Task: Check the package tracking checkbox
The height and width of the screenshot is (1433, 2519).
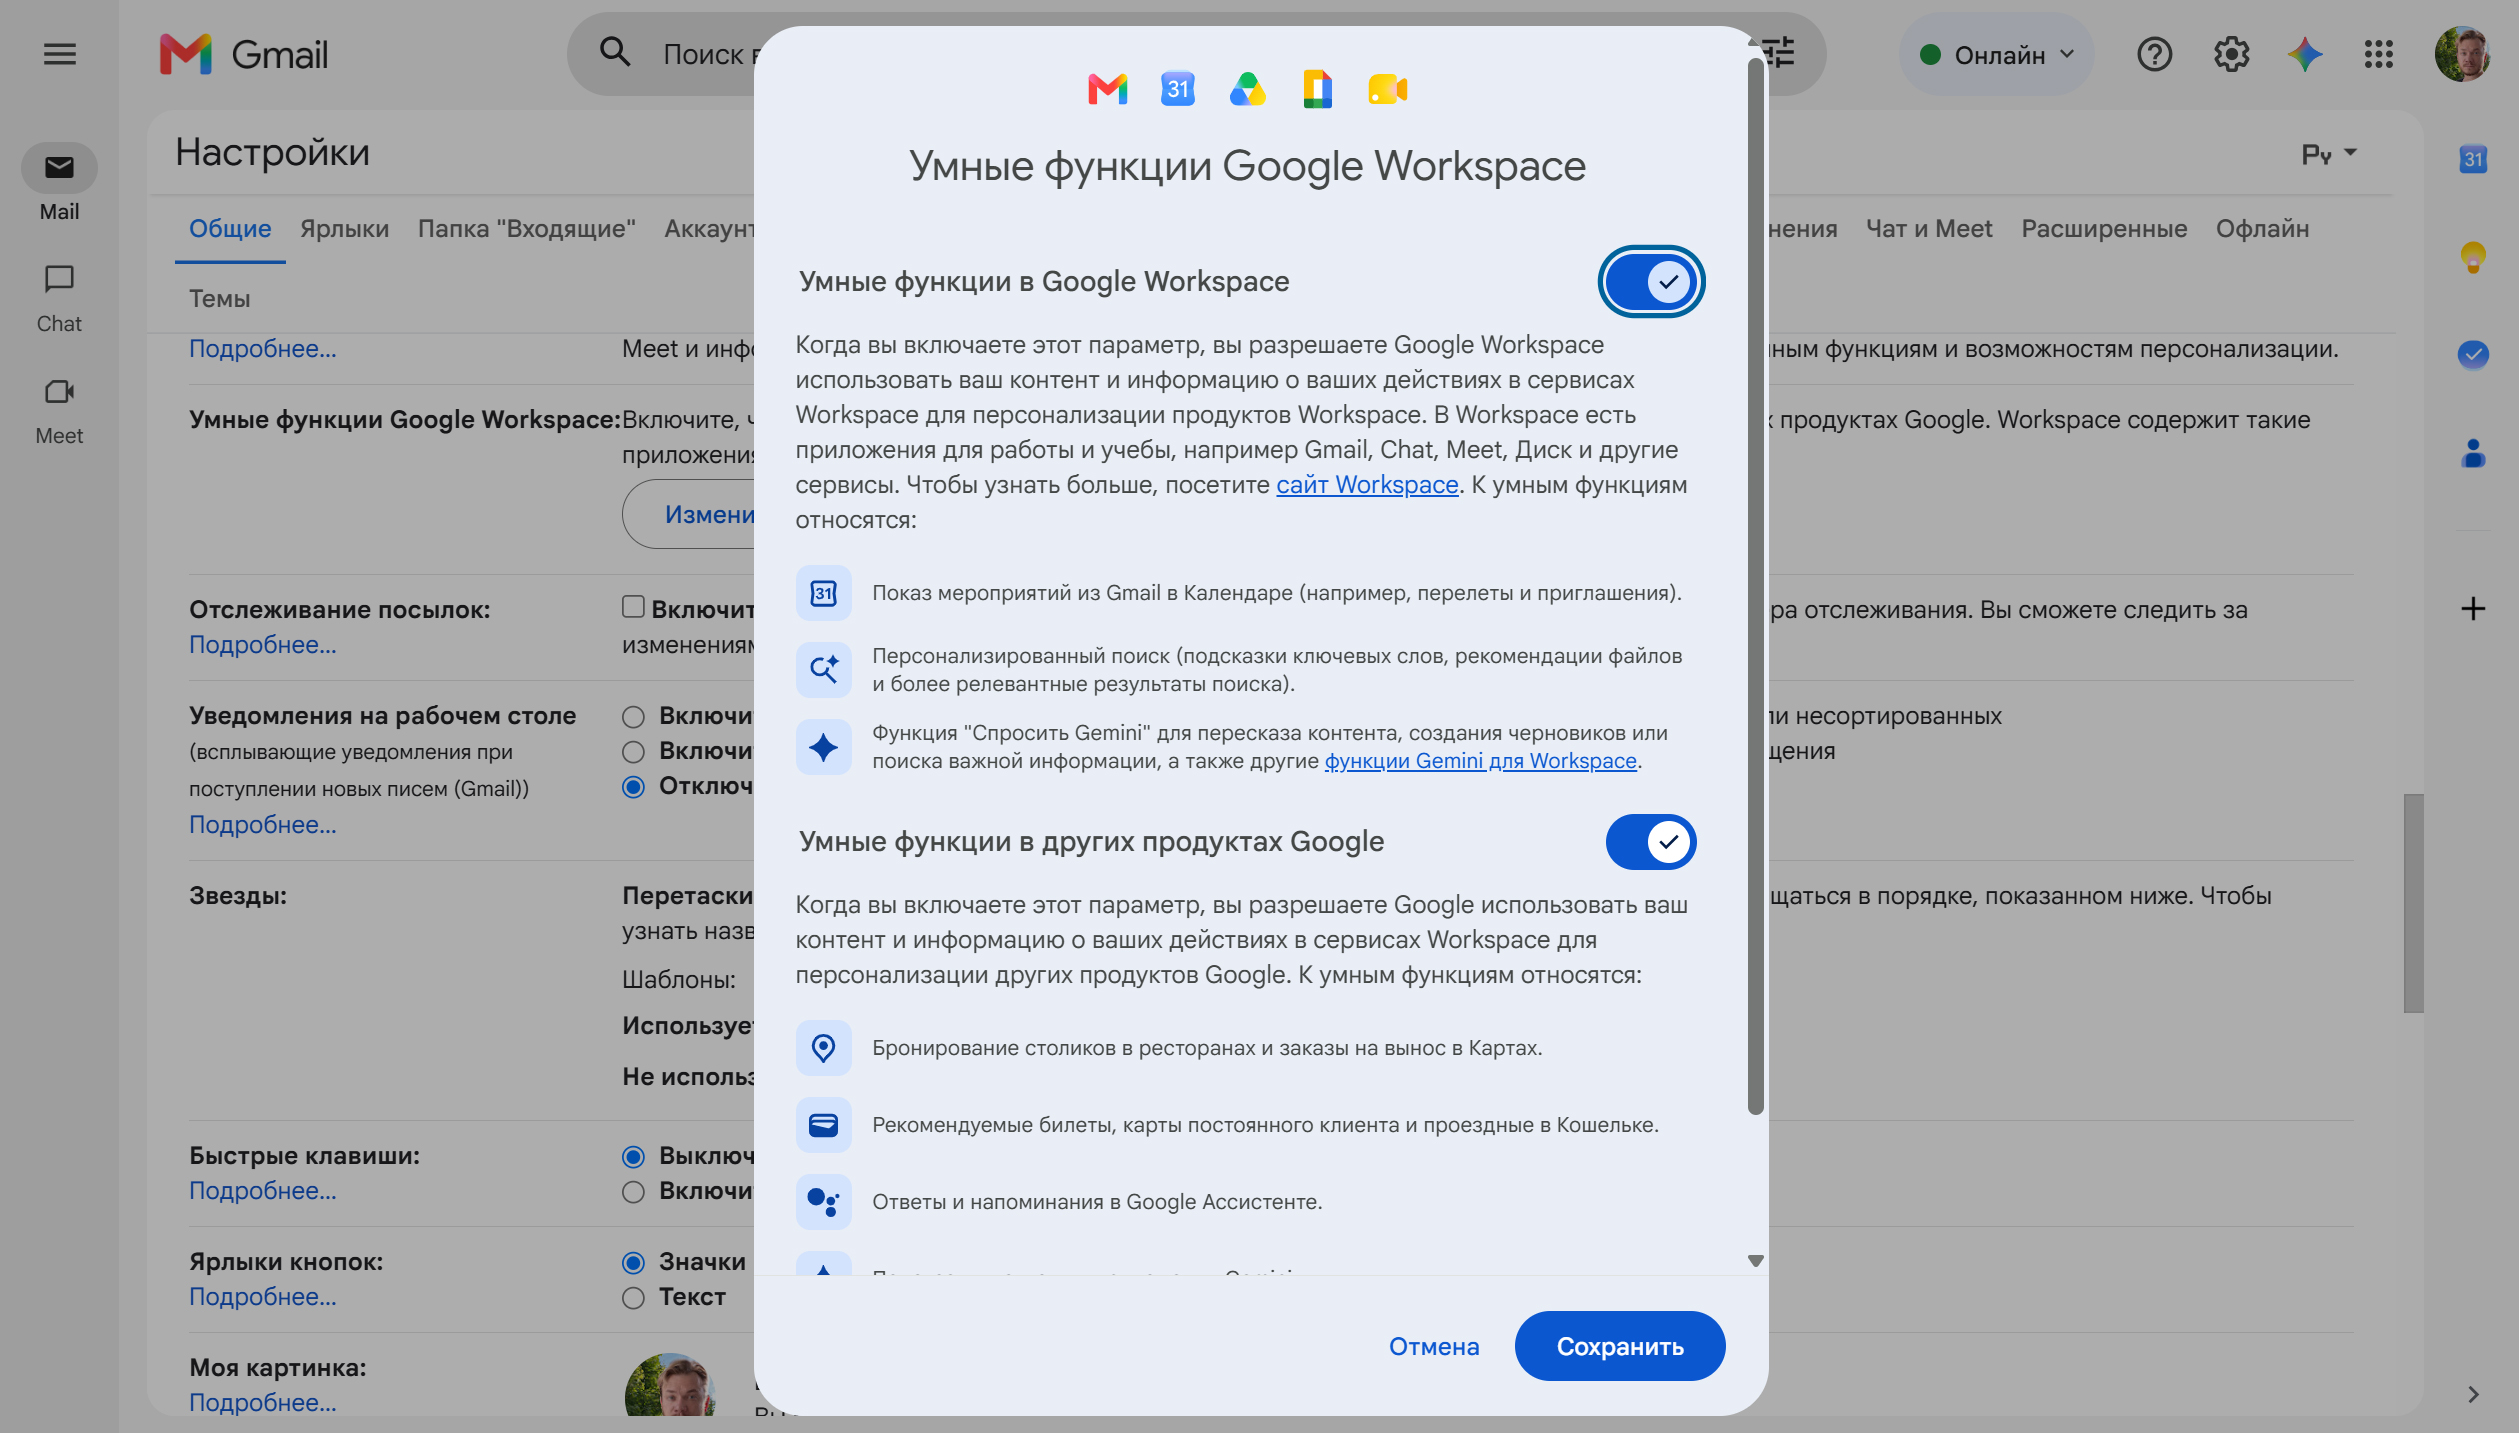Action: [x=632, y=607]
